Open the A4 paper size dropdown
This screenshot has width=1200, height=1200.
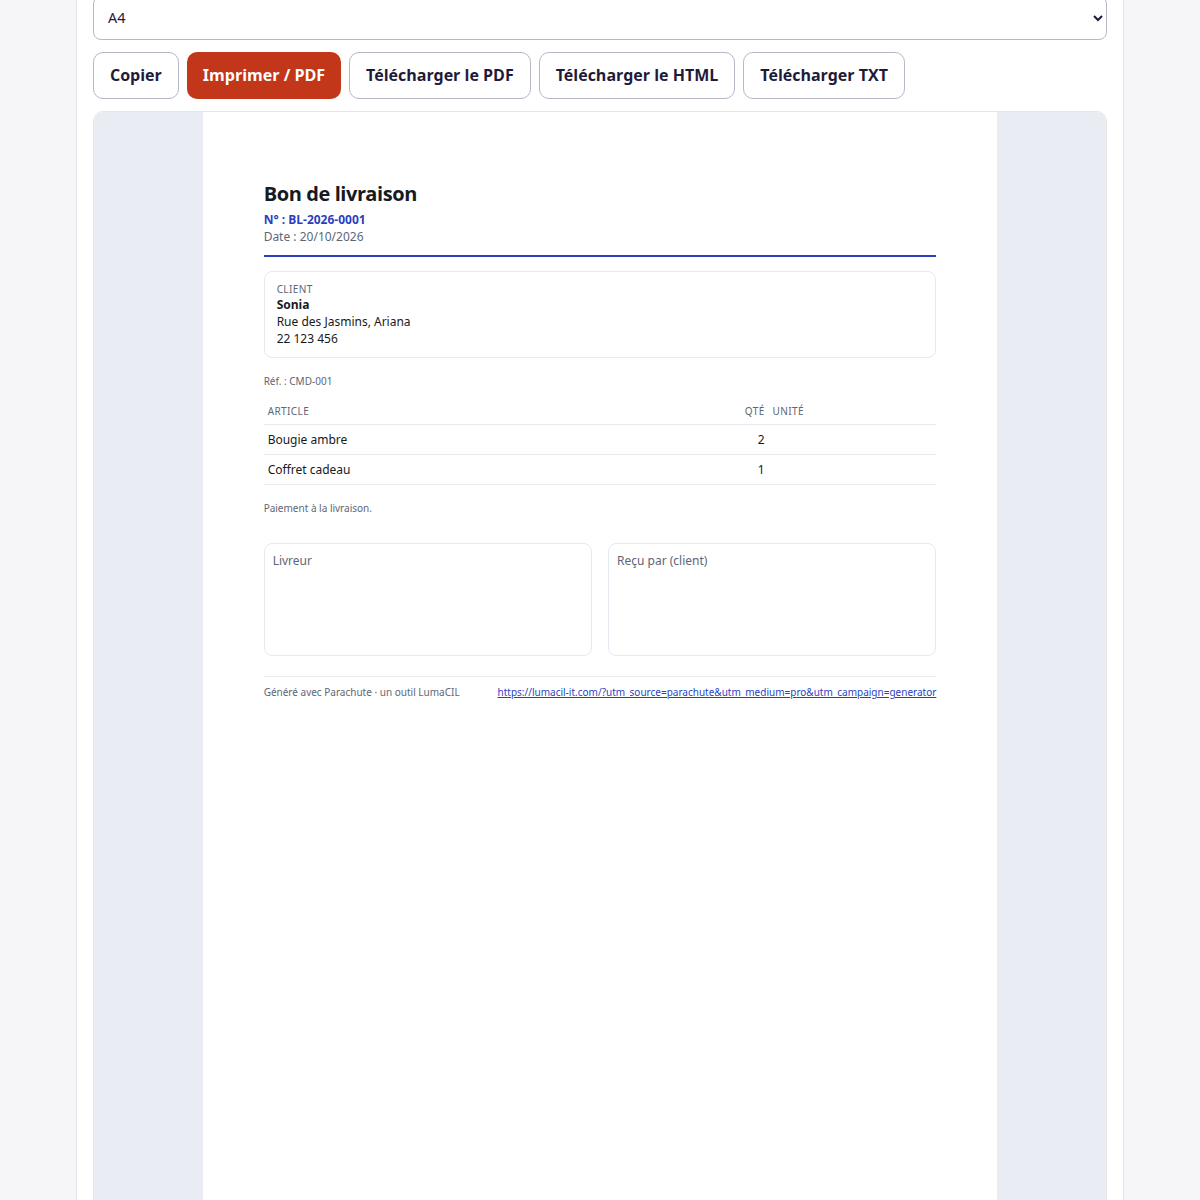pyautogui.click(x=599, y=19)
